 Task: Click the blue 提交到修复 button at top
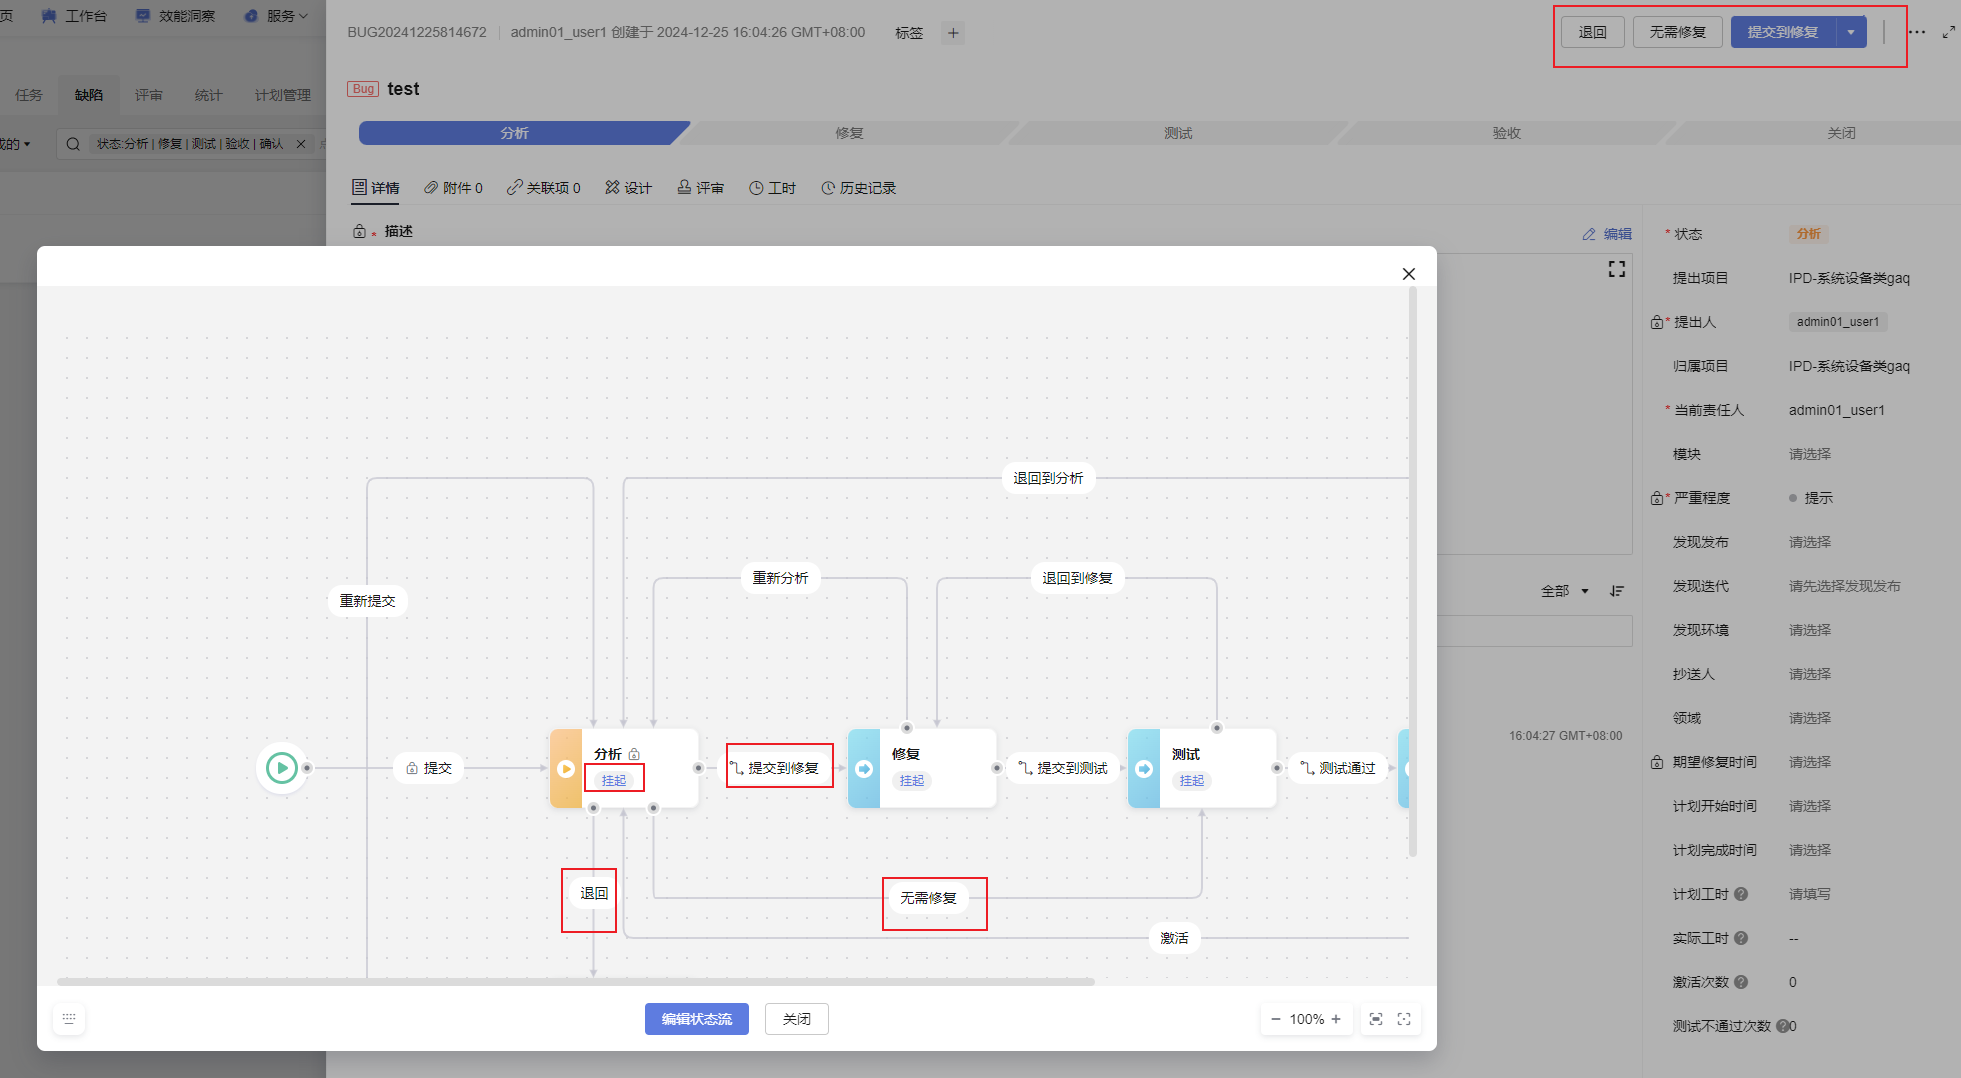pos(1783,32)
